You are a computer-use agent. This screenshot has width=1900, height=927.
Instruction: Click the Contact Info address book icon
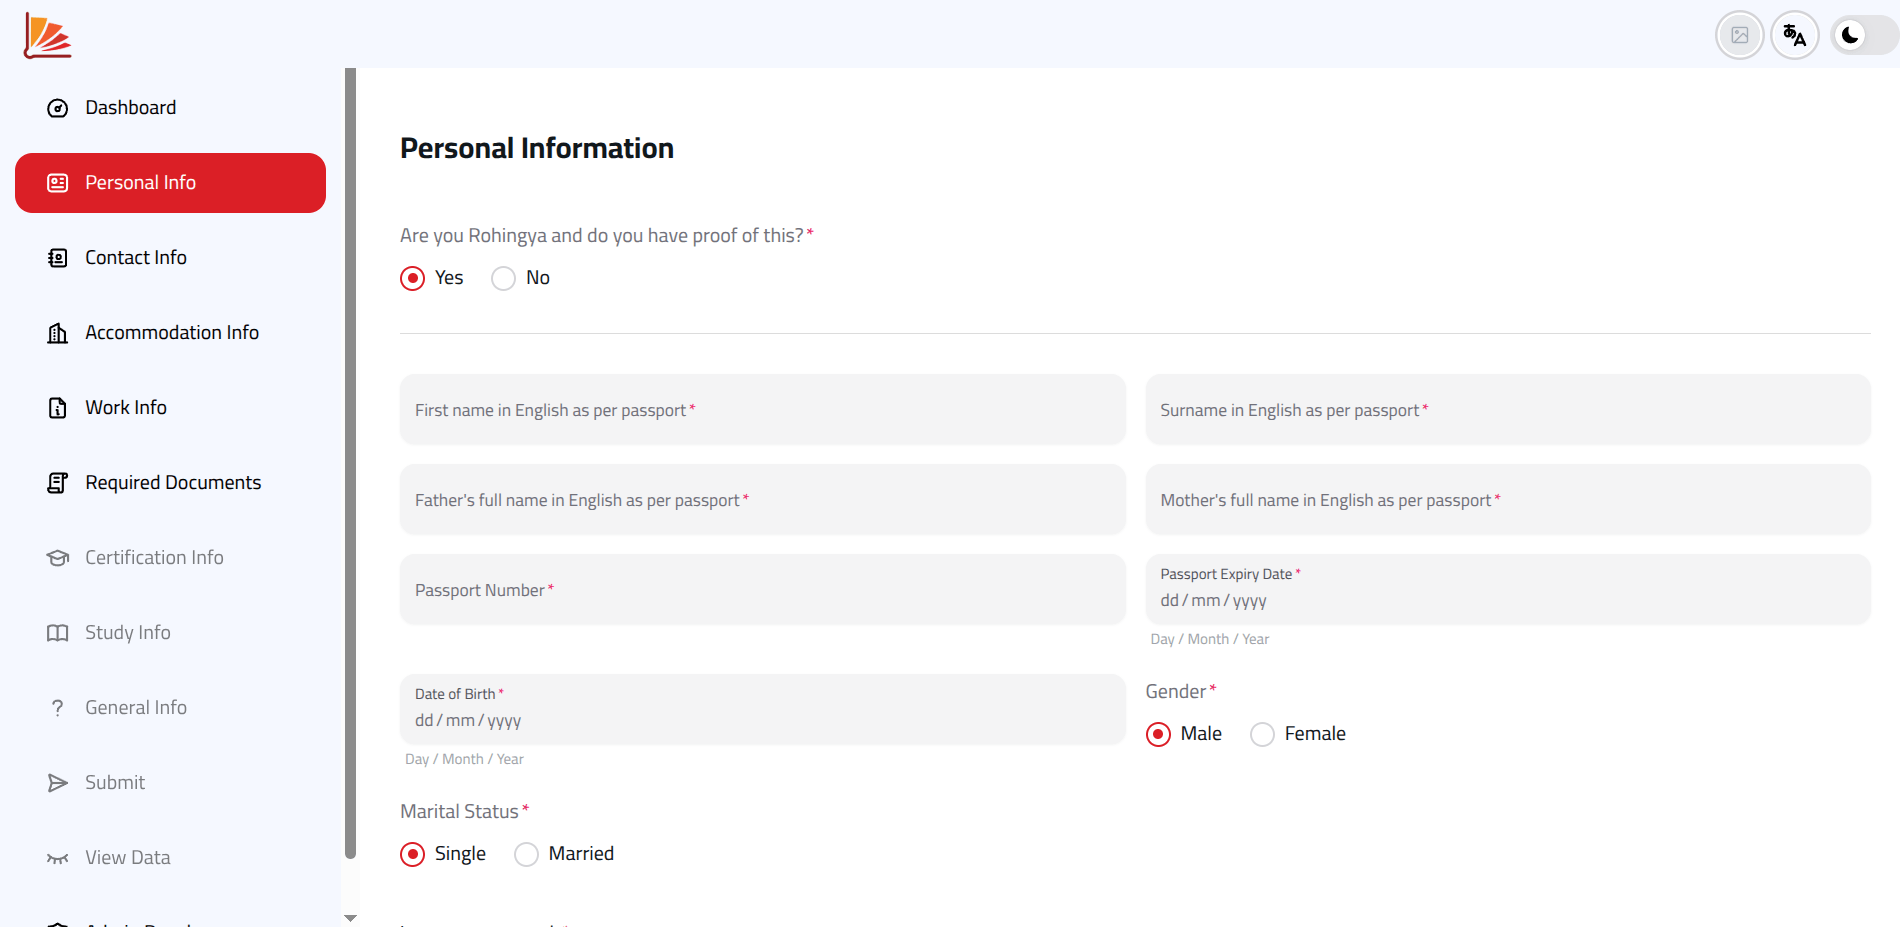(58, 258)
